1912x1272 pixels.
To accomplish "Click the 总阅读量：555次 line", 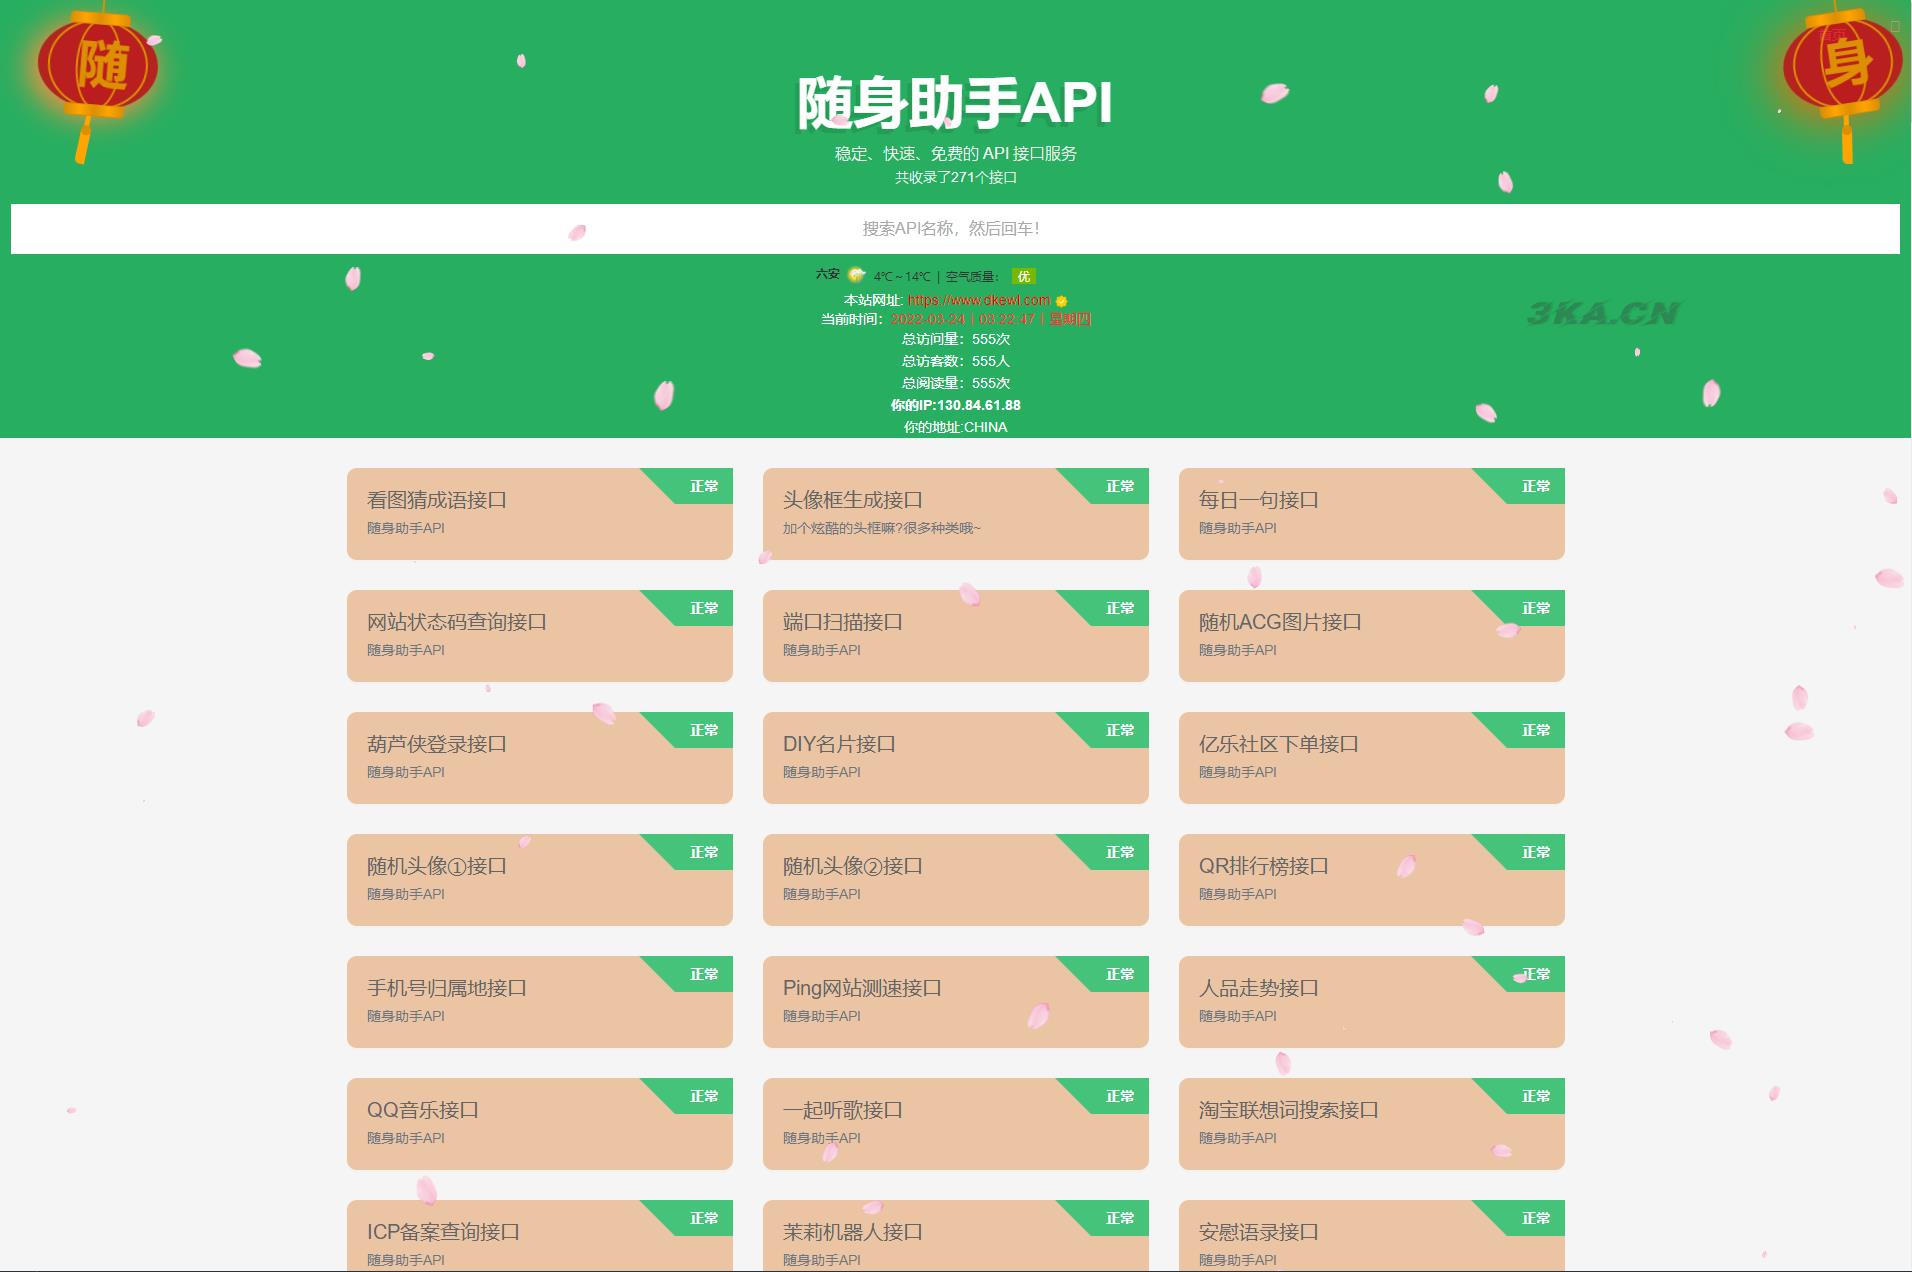I will [955, 383].
